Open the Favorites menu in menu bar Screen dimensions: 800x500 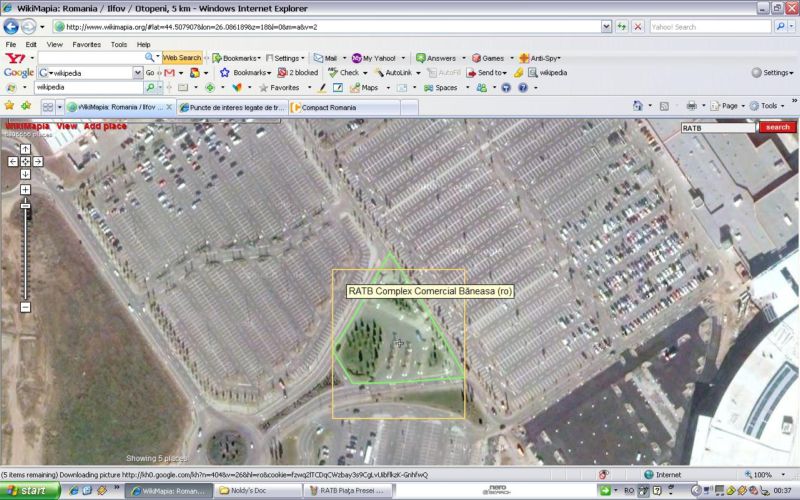click(x=86, y=45)
